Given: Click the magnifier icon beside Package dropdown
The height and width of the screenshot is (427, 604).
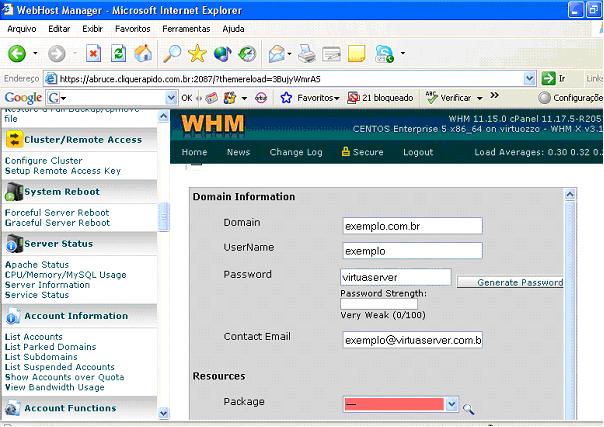Looking at the screenshot, I should coord(468,409).
